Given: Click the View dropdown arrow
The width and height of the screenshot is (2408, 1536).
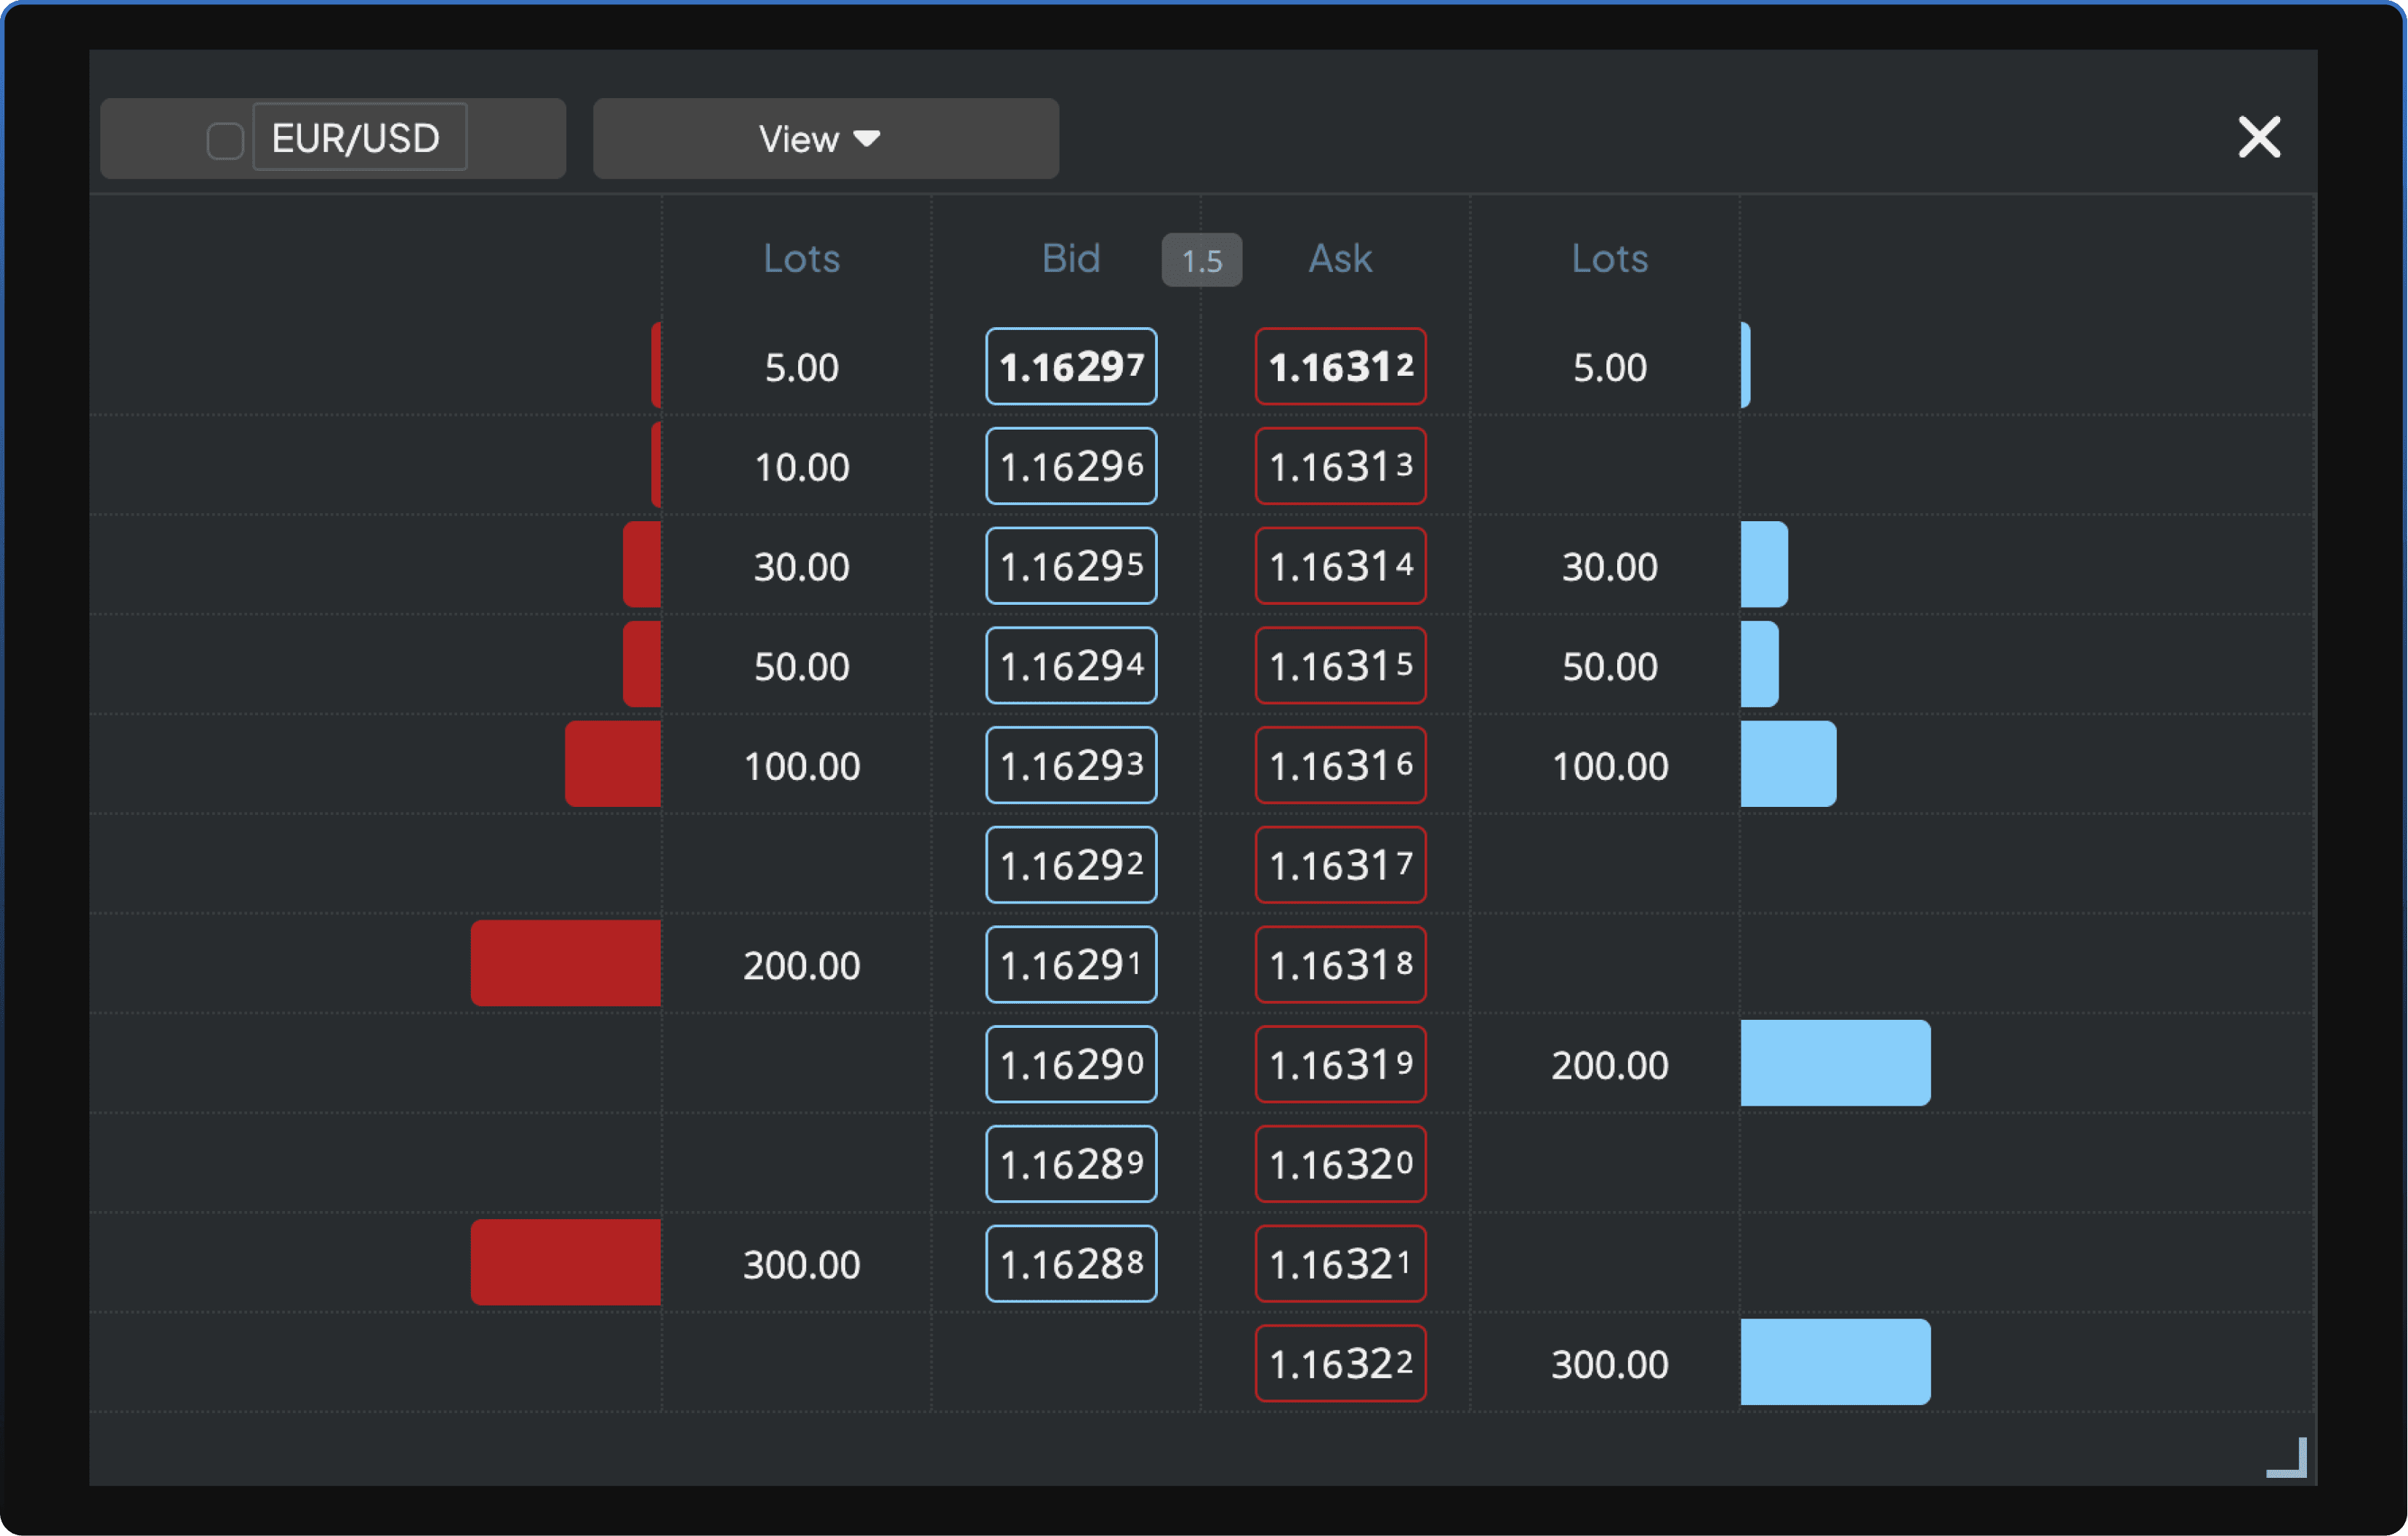Looking at the screenshot, I should click(867, 138).
